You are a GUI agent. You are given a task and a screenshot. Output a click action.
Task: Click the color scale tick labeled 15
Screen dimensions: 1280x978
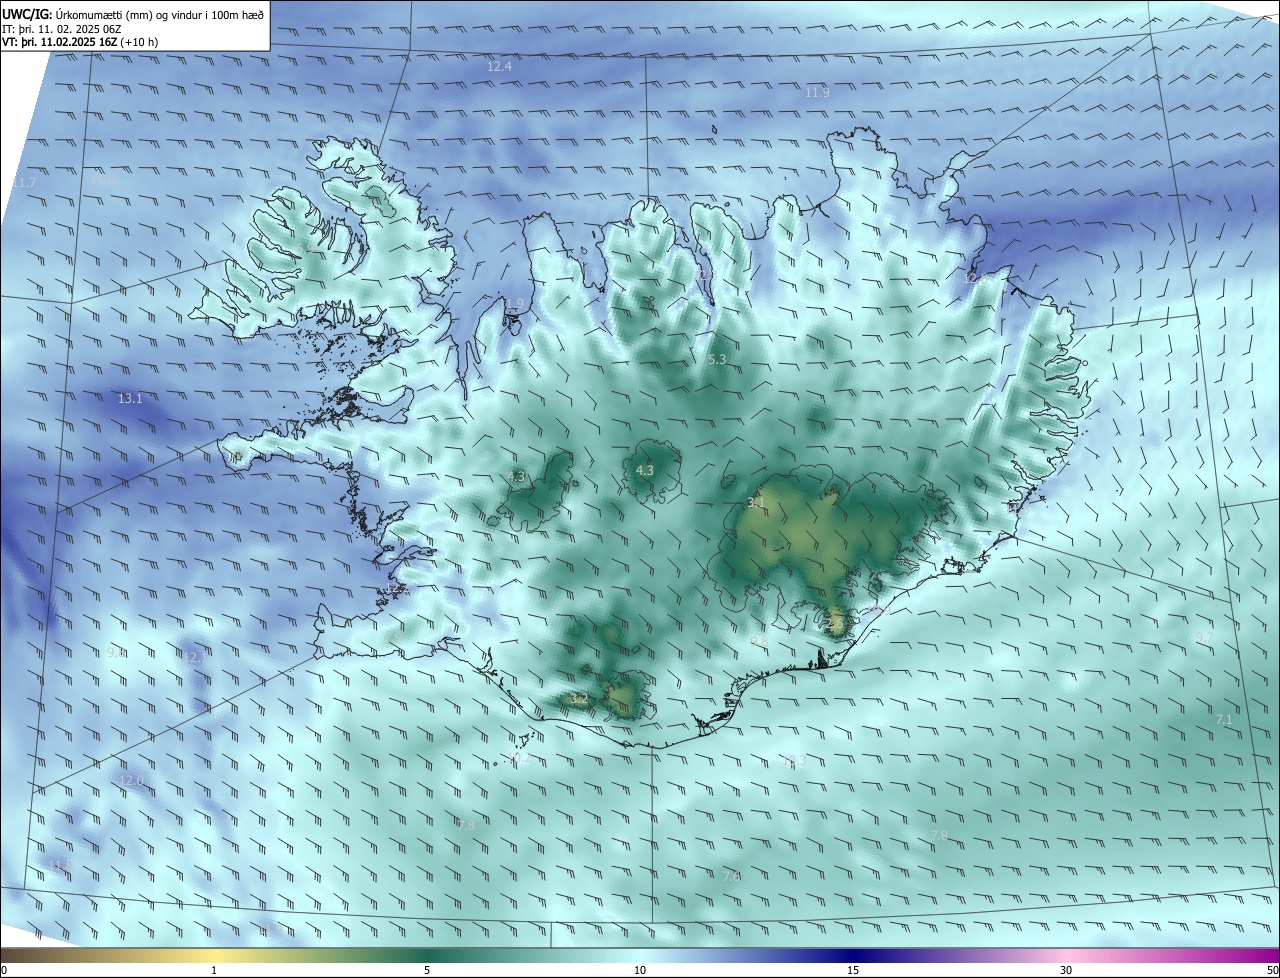click(x=853, y=970)
